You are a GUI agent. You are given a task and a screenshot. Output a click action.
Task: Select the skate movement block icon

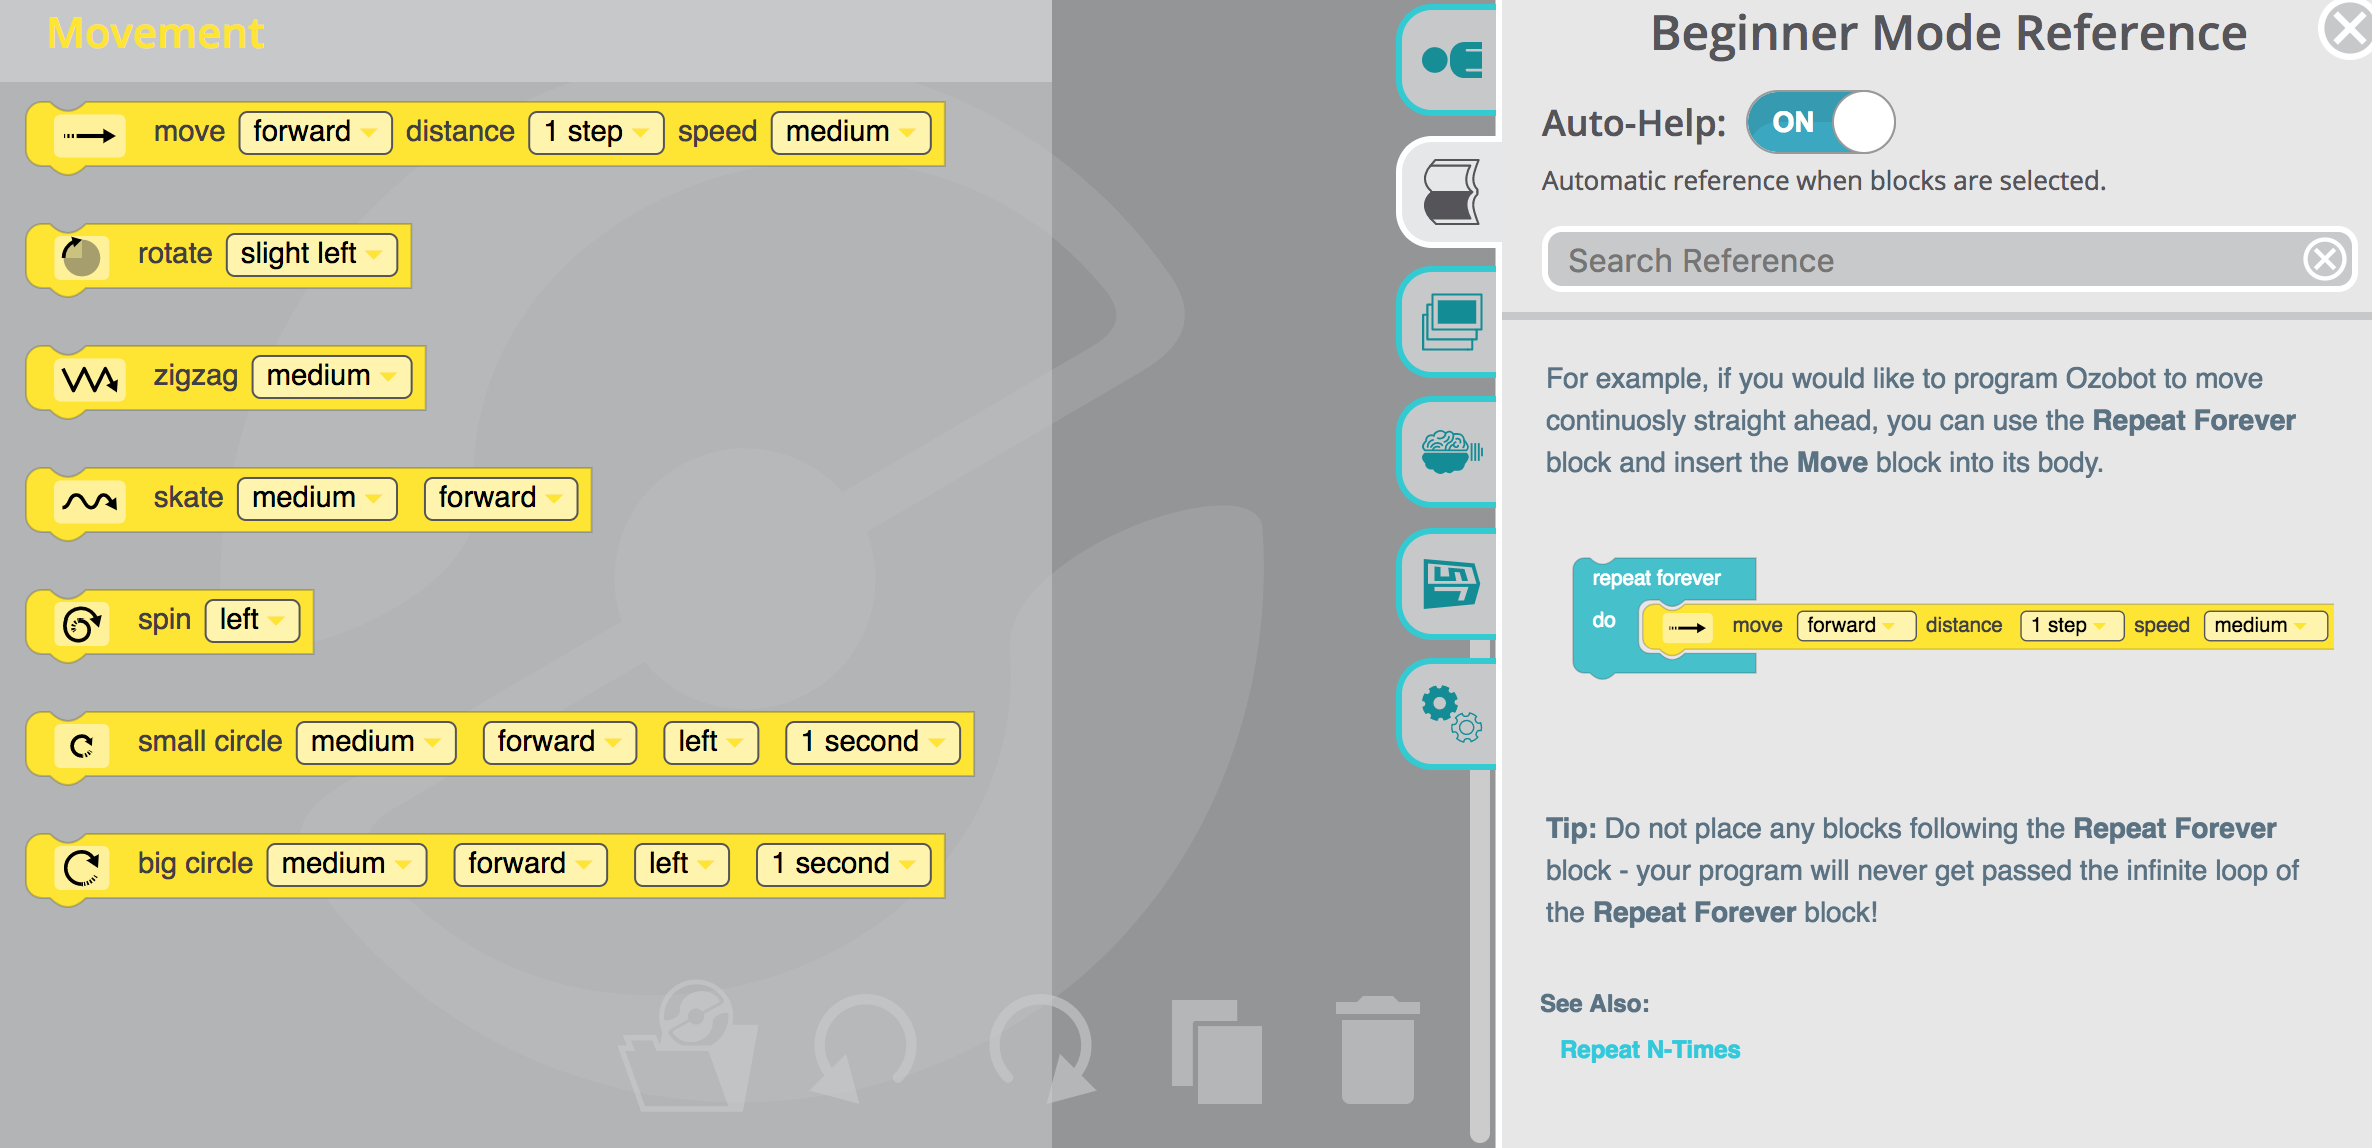88,496
